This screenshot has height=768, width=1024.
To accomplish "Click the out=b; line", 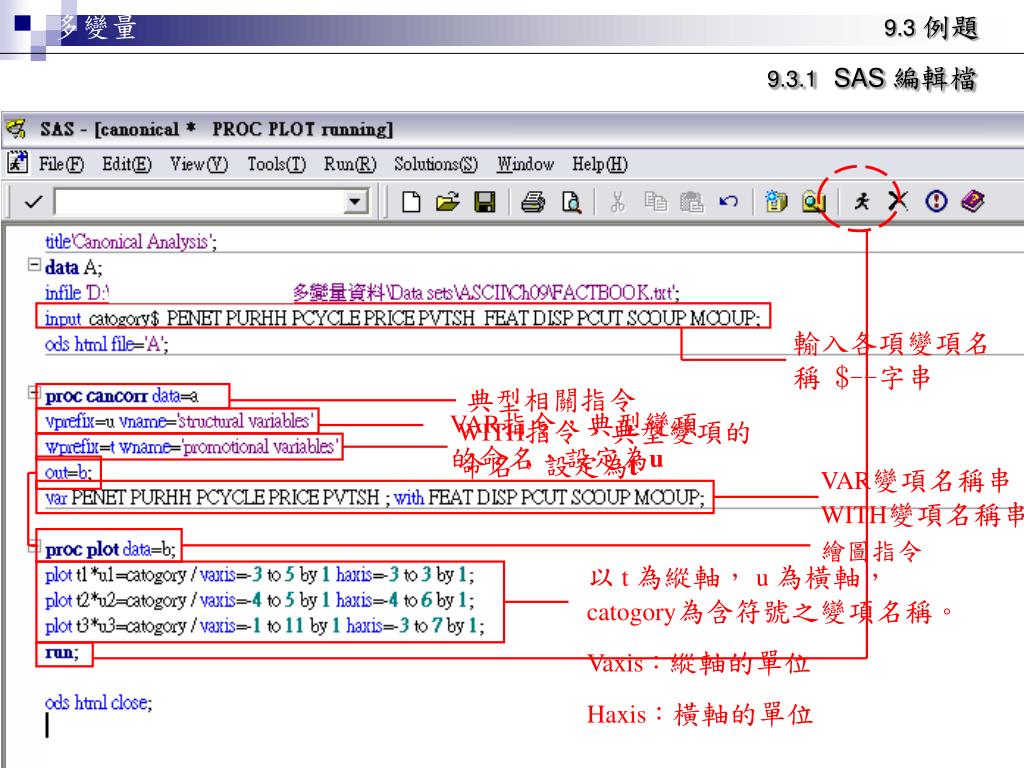I will [69, 472].
